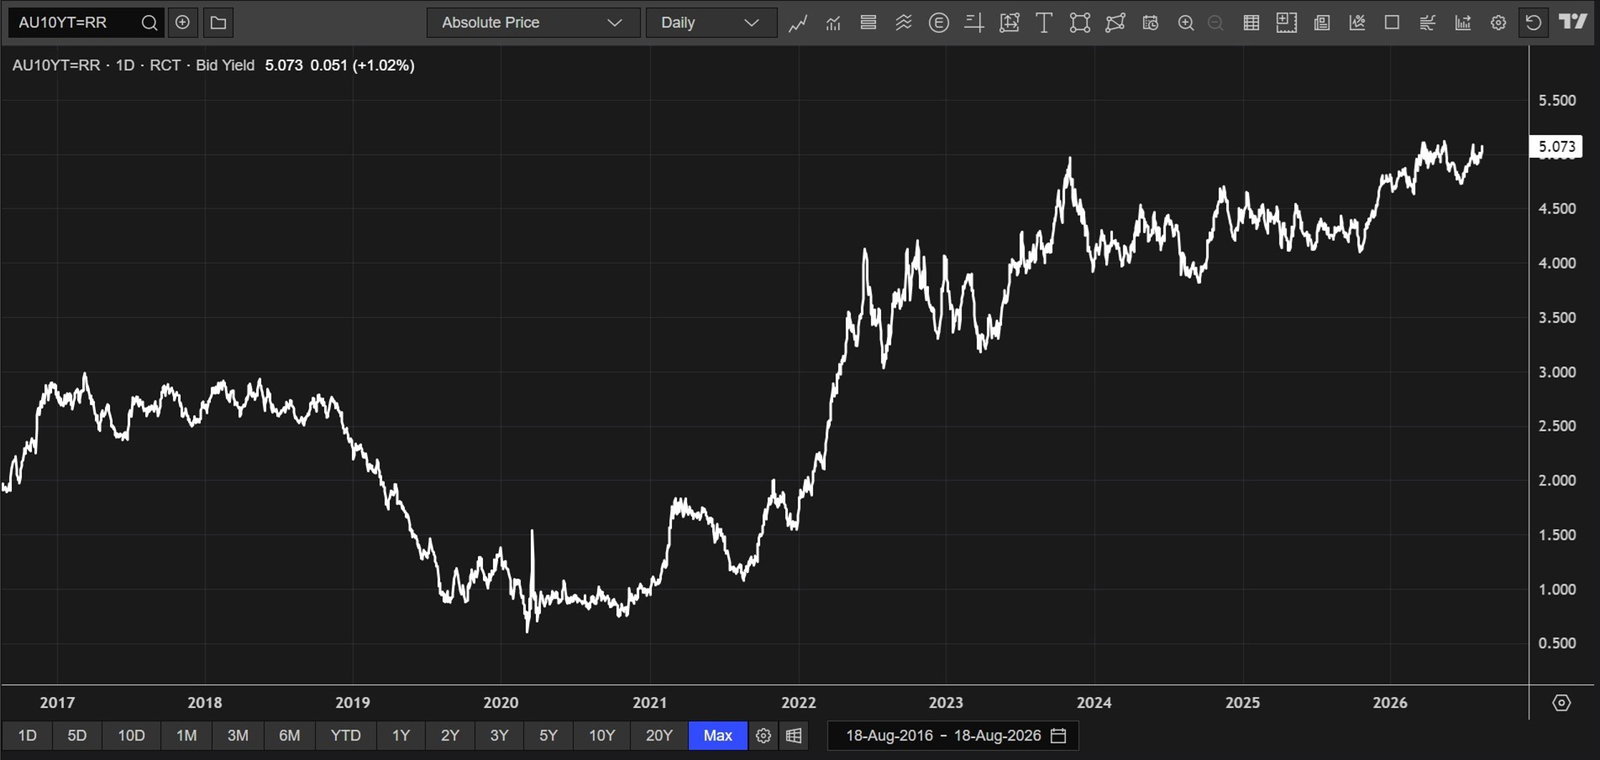The image size is (1600, 760).
Task: Click the 5.500 label on price axis
Action: coord(1557,100)
